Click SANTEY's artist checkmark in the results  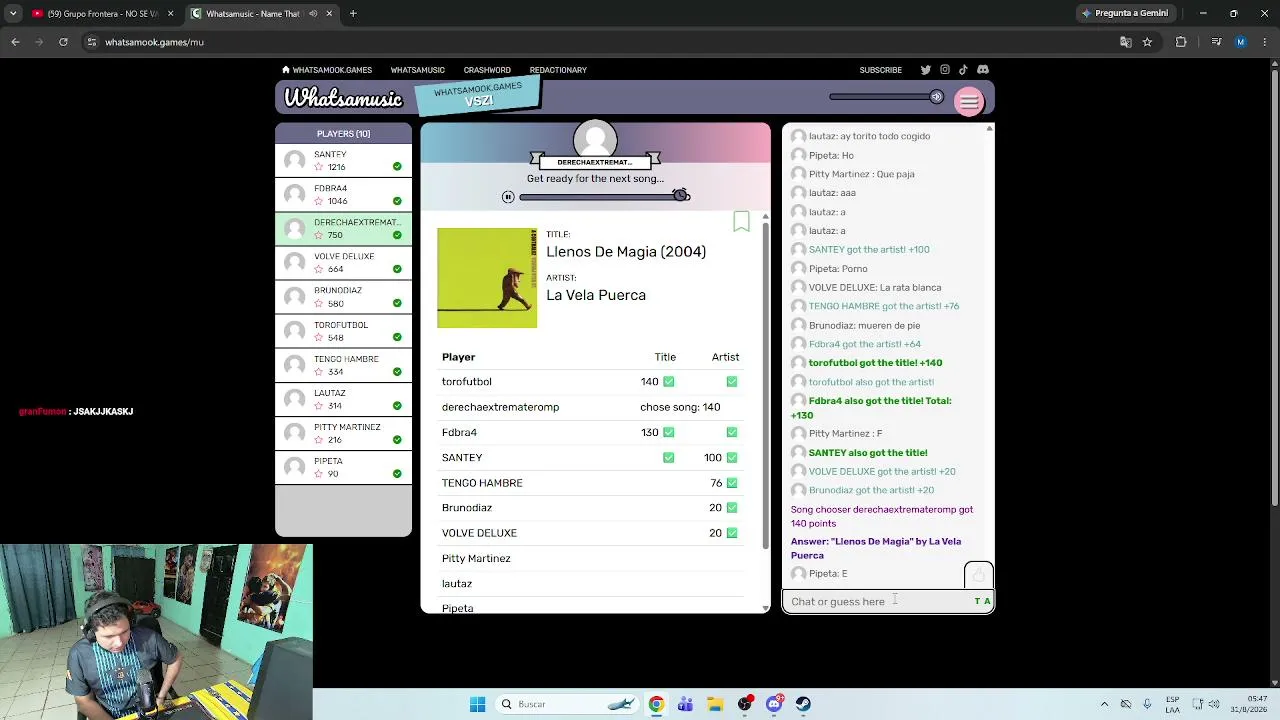tap(732, 458)
